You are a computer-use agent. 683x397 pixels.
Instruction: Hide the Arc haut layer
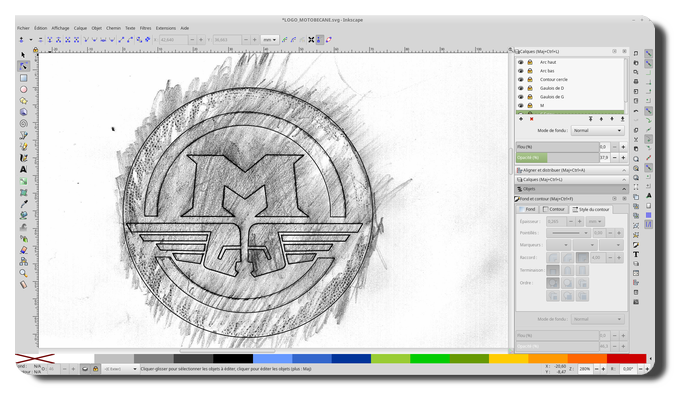point(521,62)
